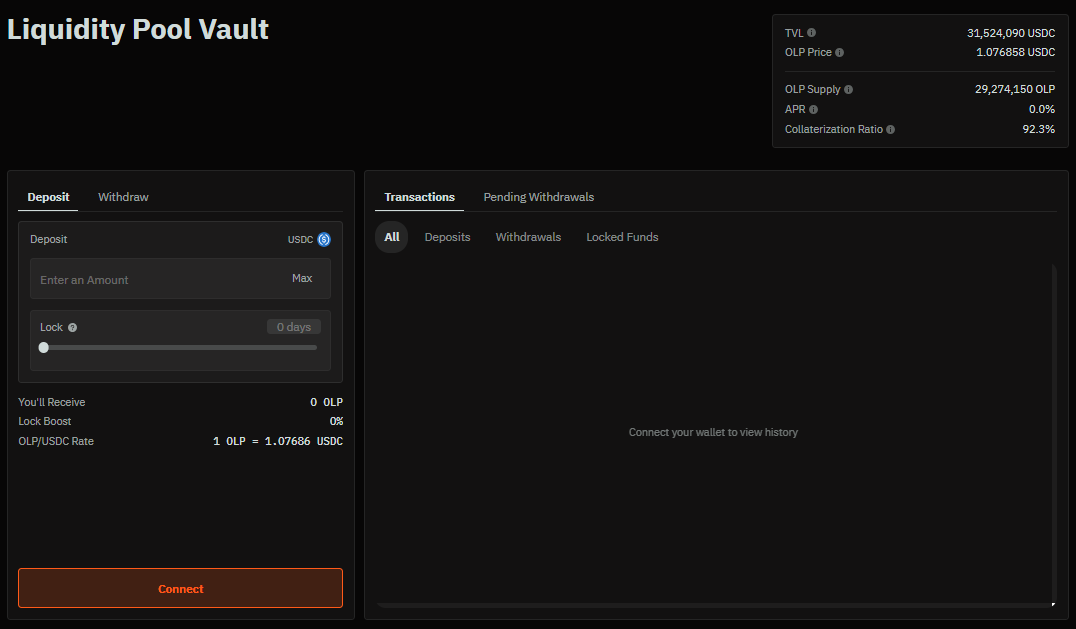Click the orange Connect wallet button

[180, 588]
